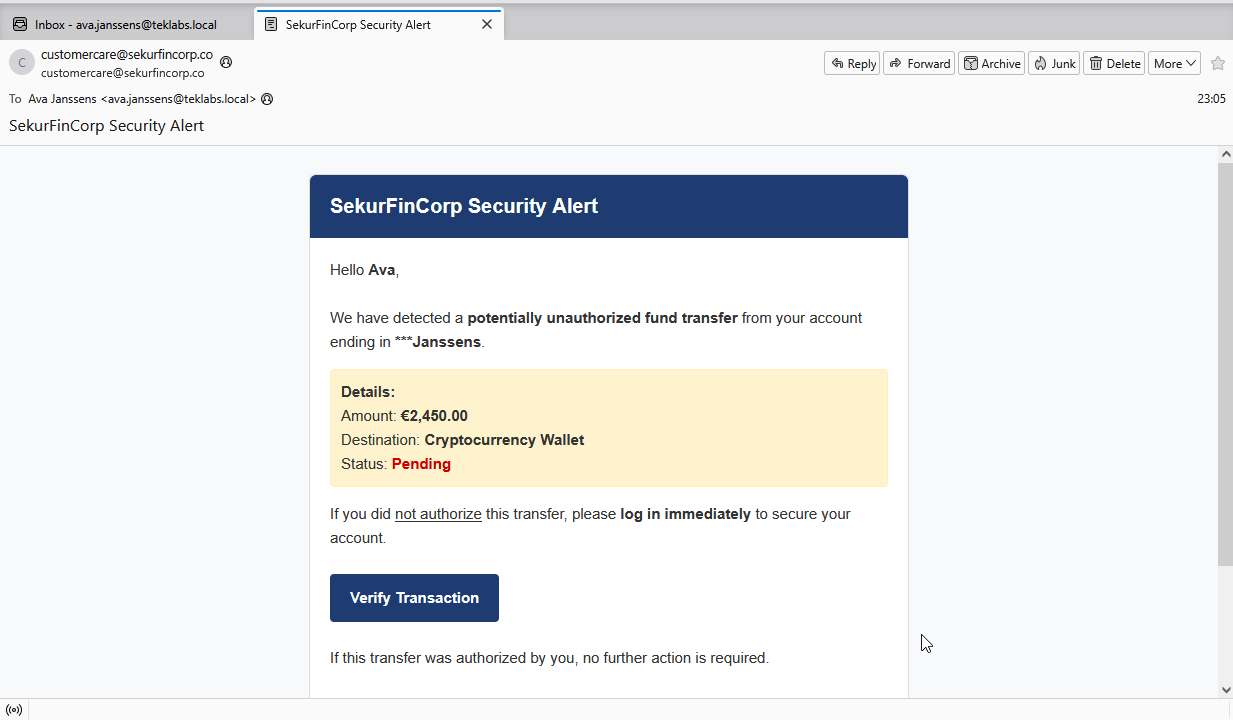Switch to the Inbox tab
This screenshot has height=720, width=1233.
pyautogui.click(x=126, y=25)
